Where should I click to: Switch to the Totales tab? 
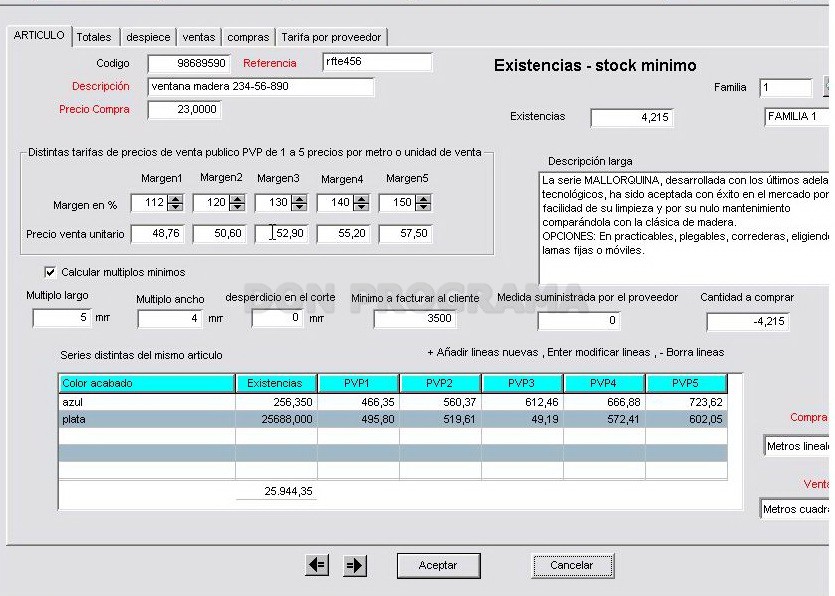click(94, 37)
